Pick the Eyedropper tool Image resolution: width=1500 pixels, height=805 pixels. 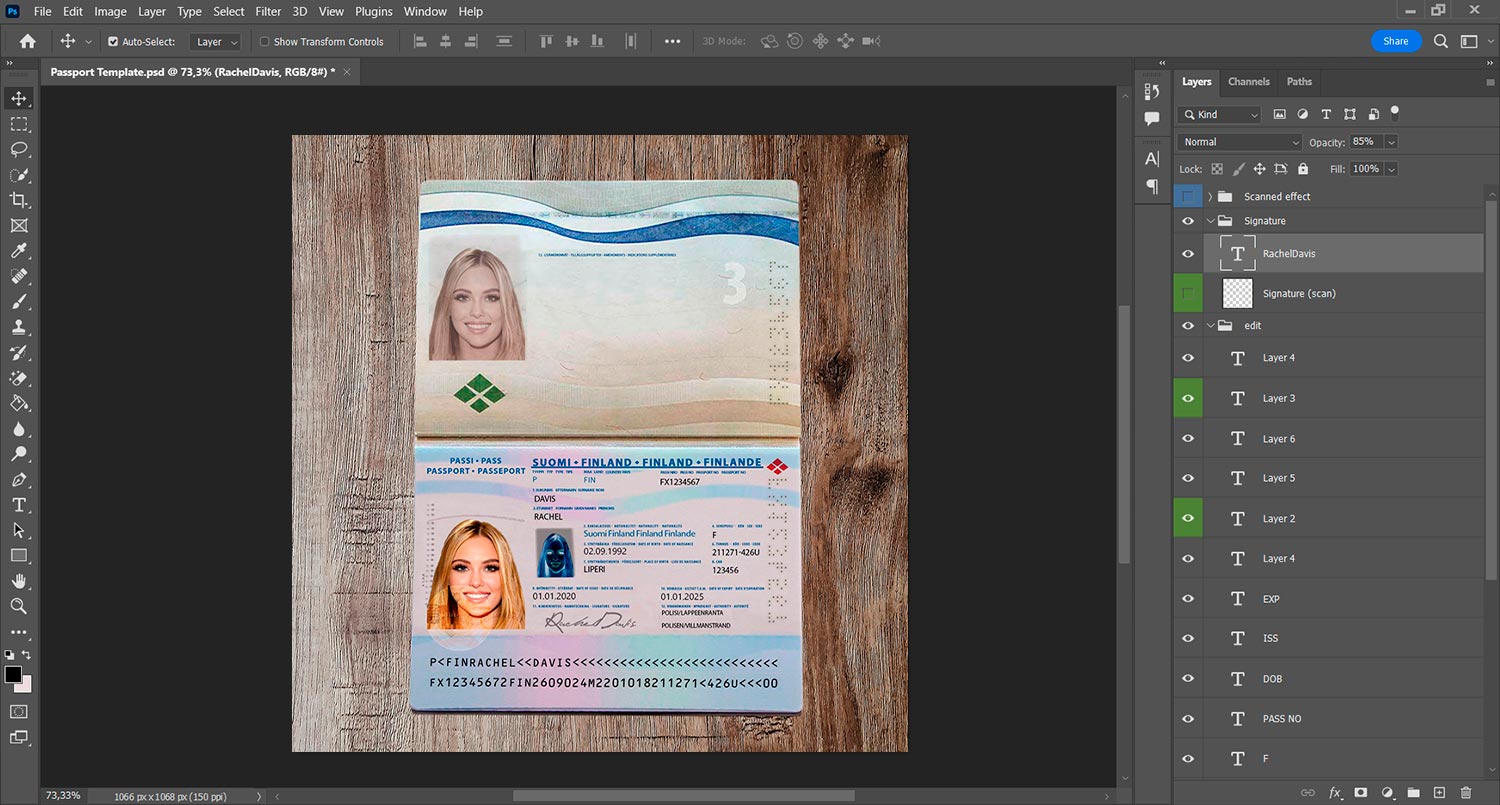coord(19,251)
